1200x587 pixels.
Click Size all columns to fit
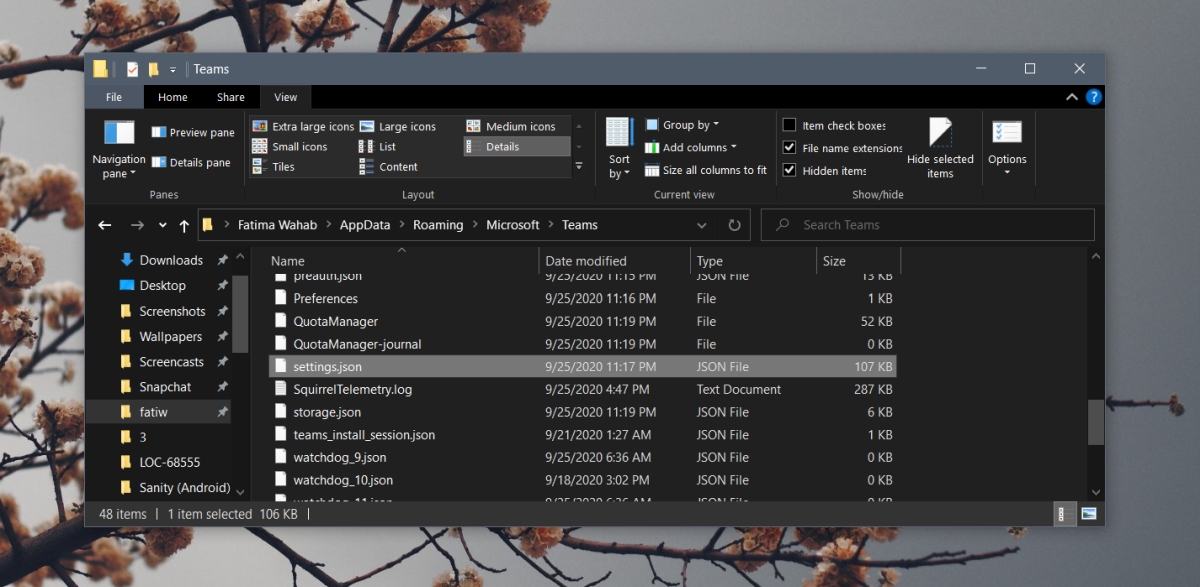point(705,170)
